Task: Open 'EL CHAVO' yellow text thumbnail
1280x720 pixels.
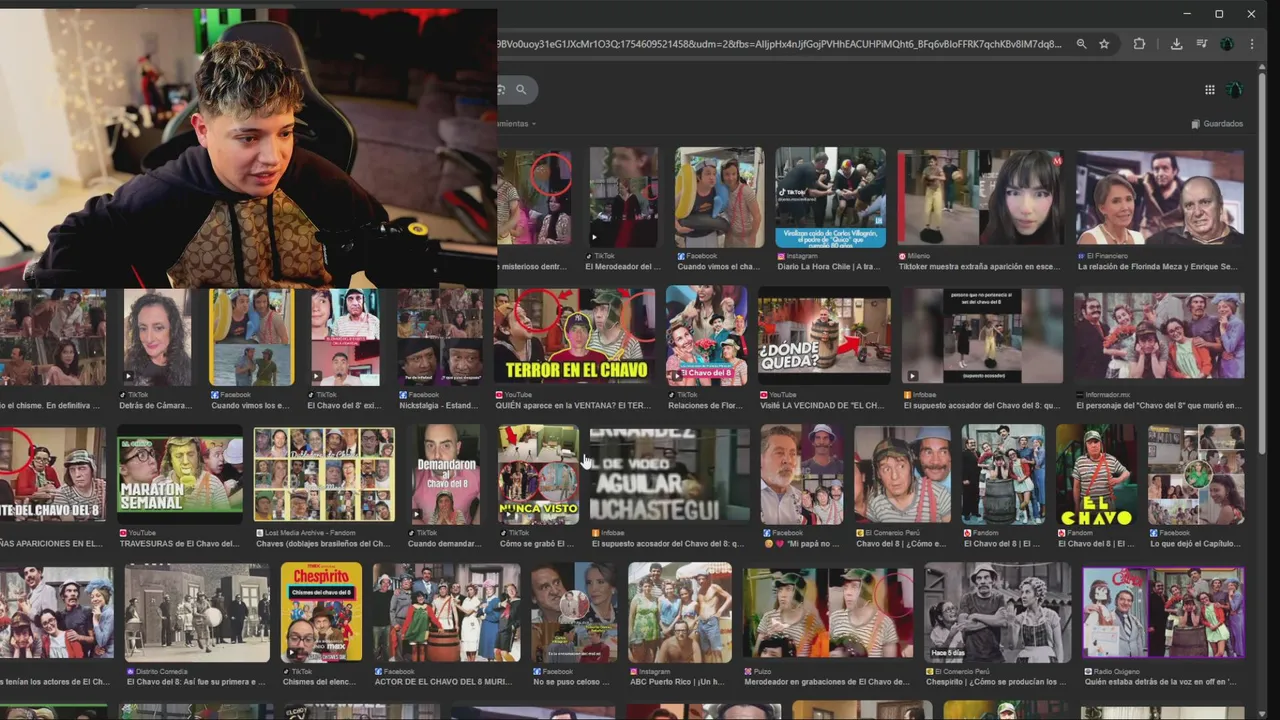Action: click(x=1096, y=474)
